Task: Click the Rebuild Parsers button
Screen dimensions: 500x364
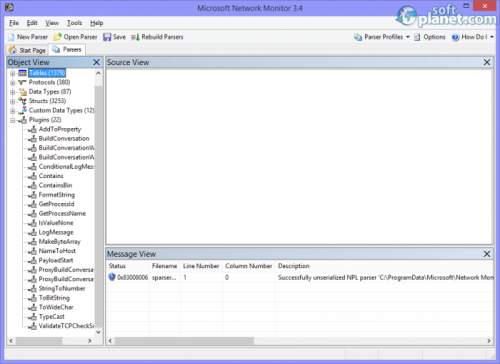Action: pos(157,37)
